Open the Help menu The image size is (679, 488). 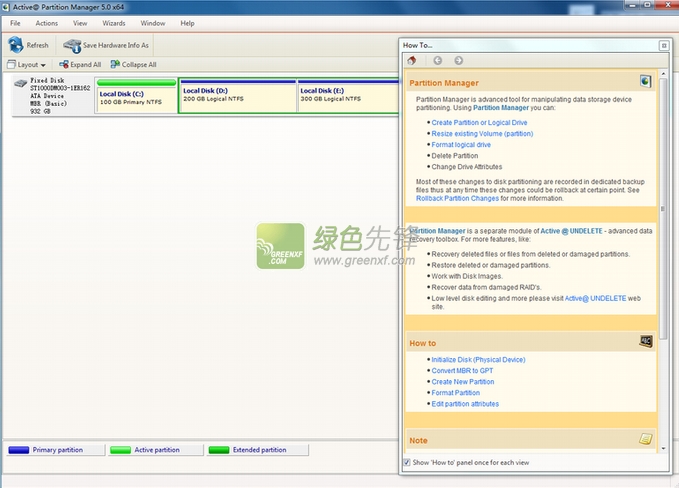click(x=188, y=23)
